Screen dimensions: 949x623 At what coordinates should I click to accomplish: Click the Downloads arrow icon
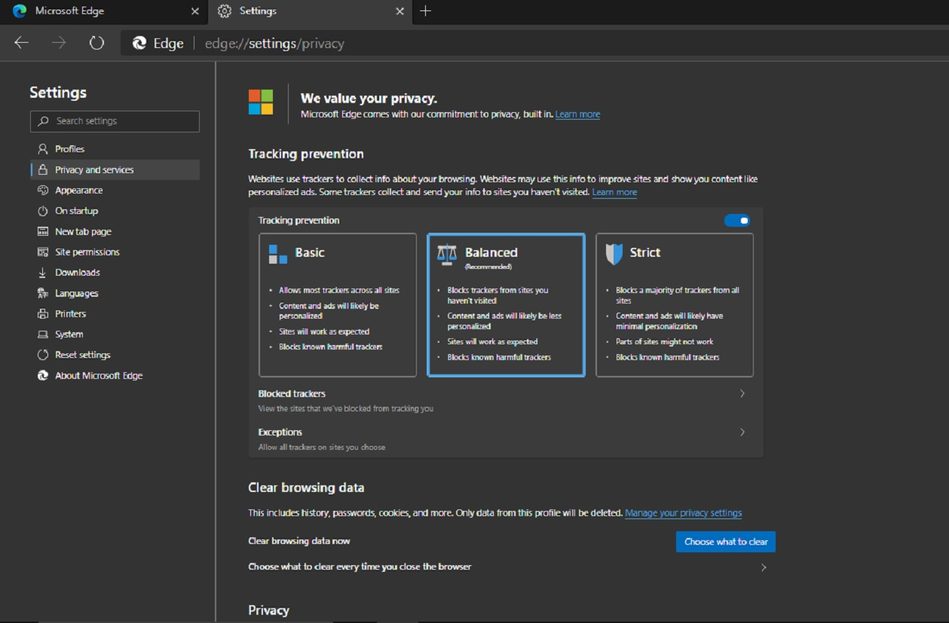(42, 272)
